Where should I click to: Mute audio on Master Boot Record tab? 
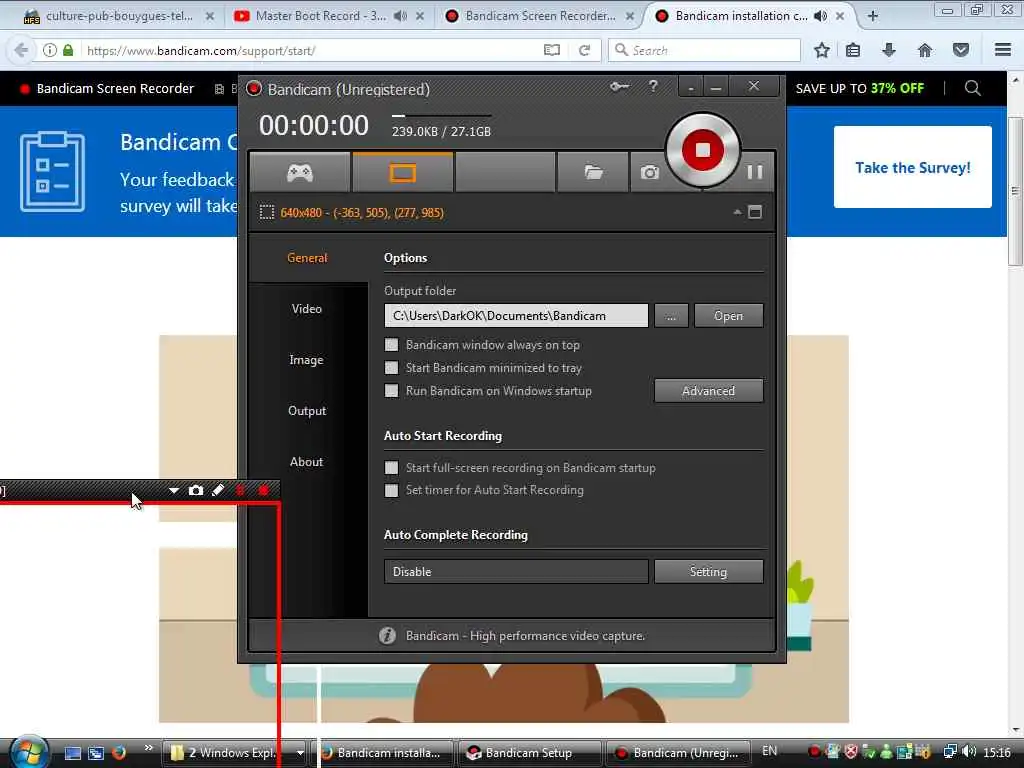pyautogui.click(x=400, y=16)
